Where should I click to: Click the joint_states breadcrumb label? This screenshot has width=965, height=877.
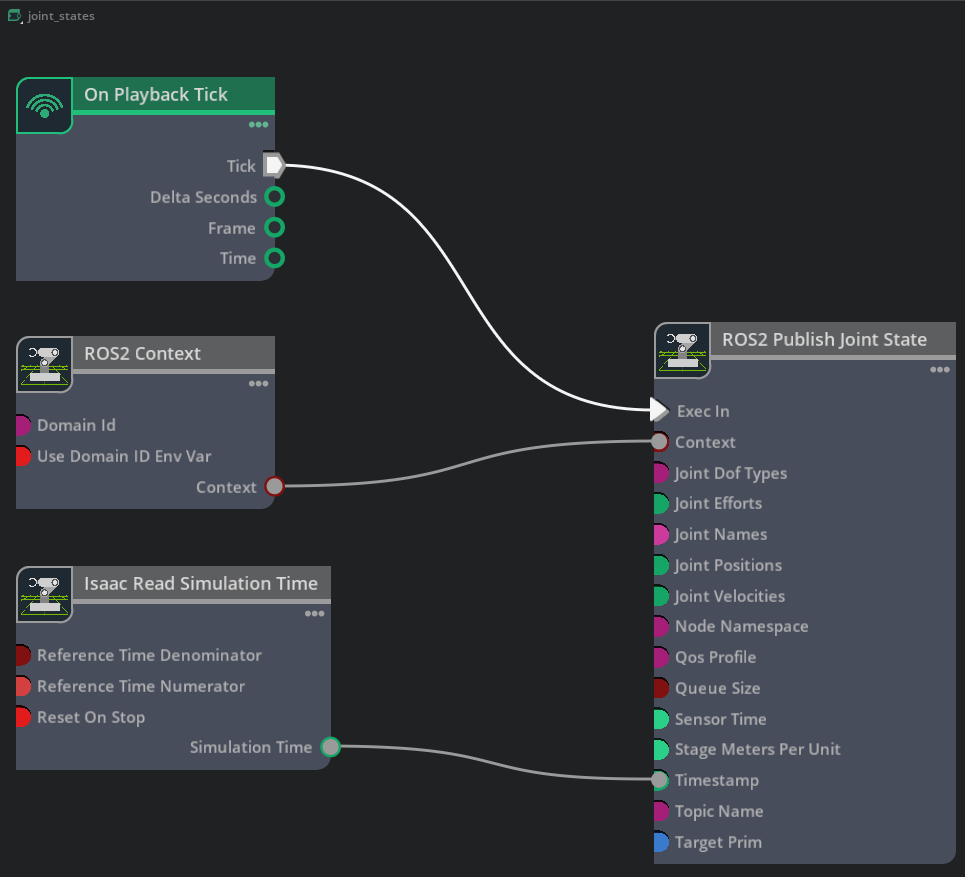61,16
